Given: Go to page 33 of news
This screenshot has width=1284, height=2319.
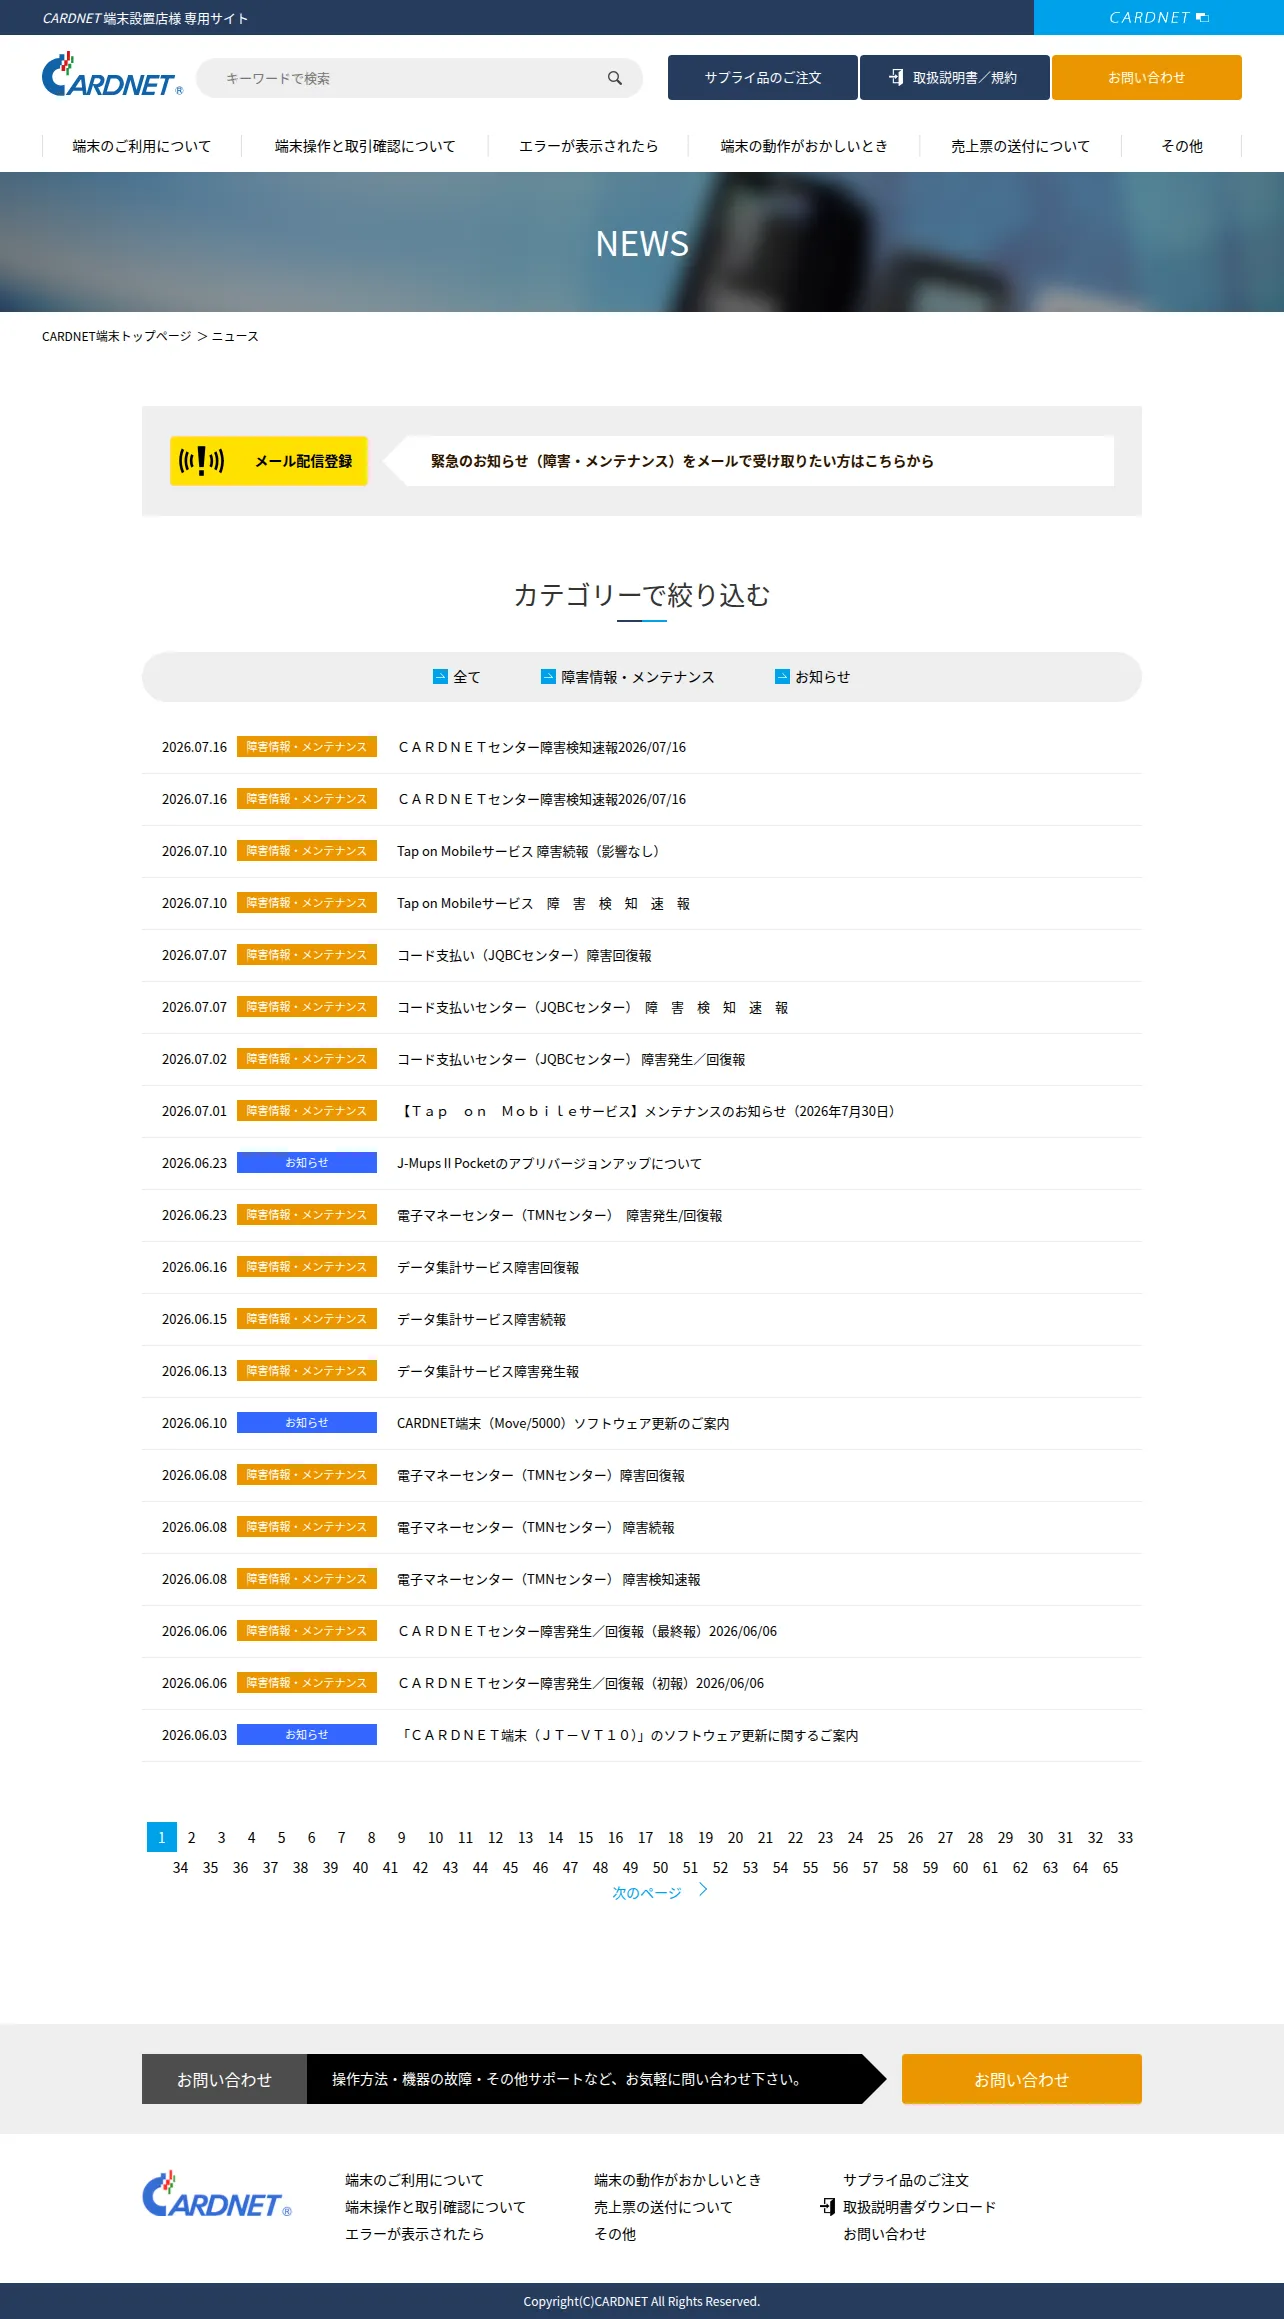Looking at the screenshot, I should point(1126,1837).
